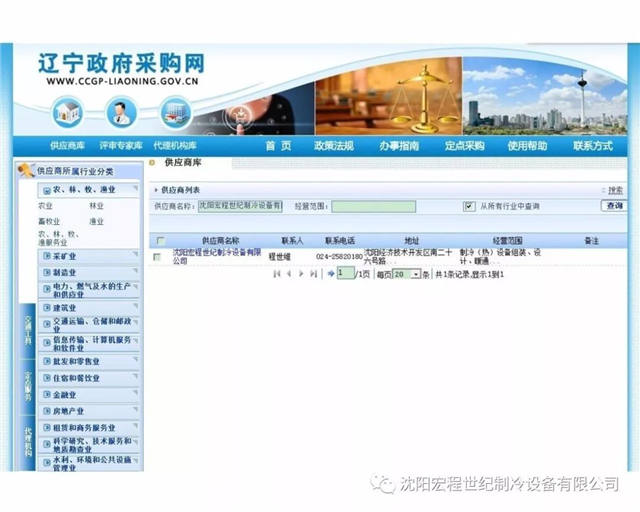Open the review expert person icon

(x=121, y=111)
